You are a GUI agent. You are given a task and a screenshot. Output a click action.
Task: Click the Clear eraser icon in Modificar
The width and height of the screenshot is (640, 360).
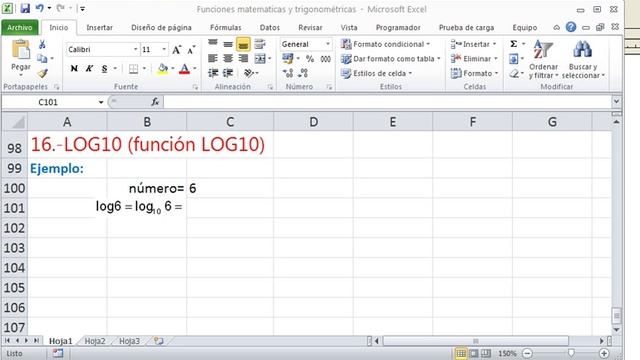point(514,73)
